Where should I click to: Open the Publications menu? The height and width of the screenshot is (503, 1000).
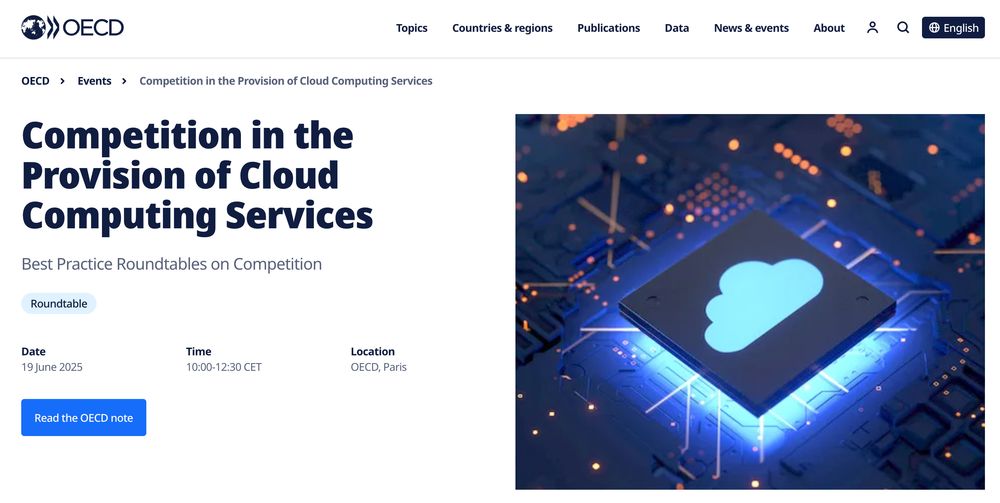click(x=608, y=28)
